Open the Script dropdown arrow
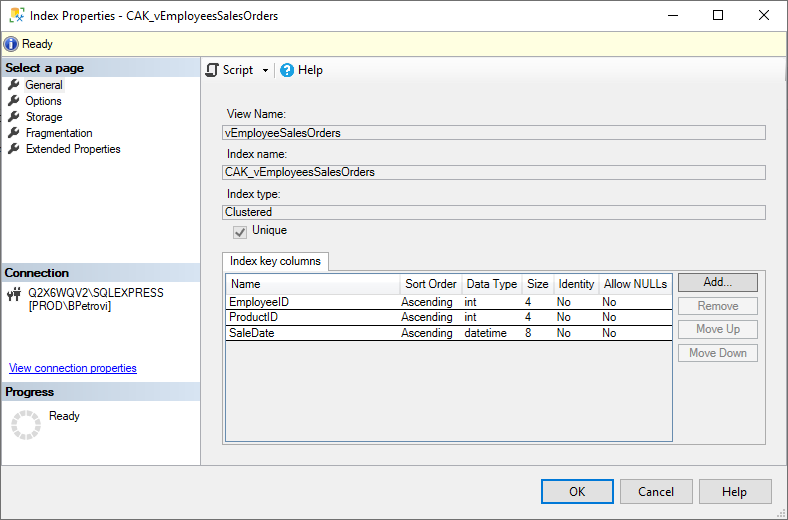 (x=265, y=70)
